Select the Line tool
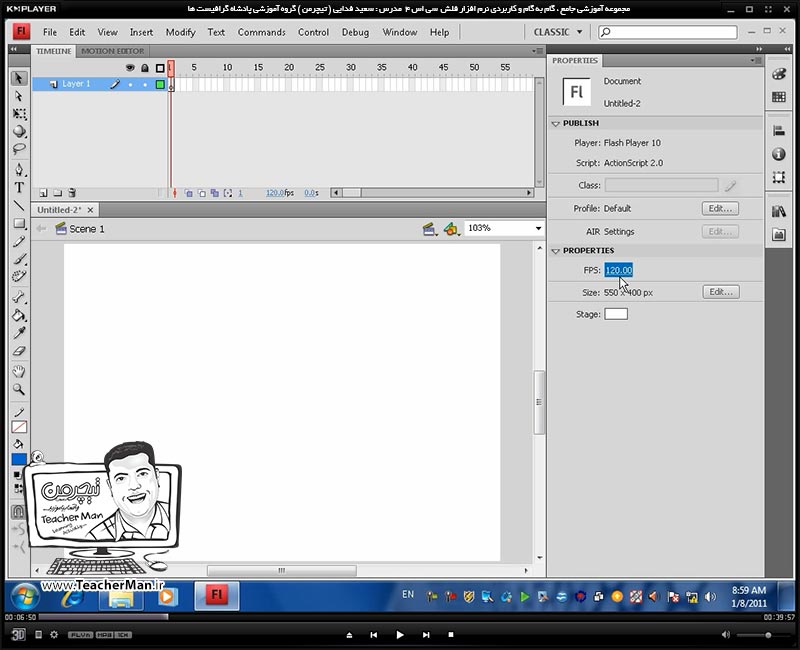Image resolution: width=800 pixels, height=650 pixels. tap(19, 205)
